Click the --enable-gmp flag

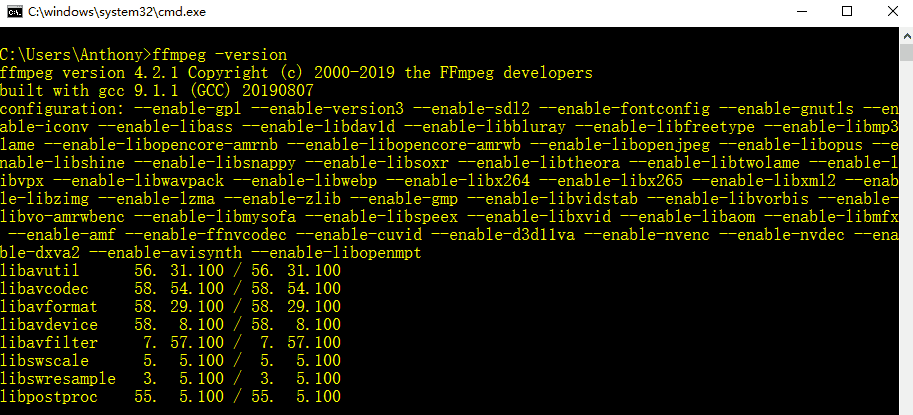(x=404, y=199)
